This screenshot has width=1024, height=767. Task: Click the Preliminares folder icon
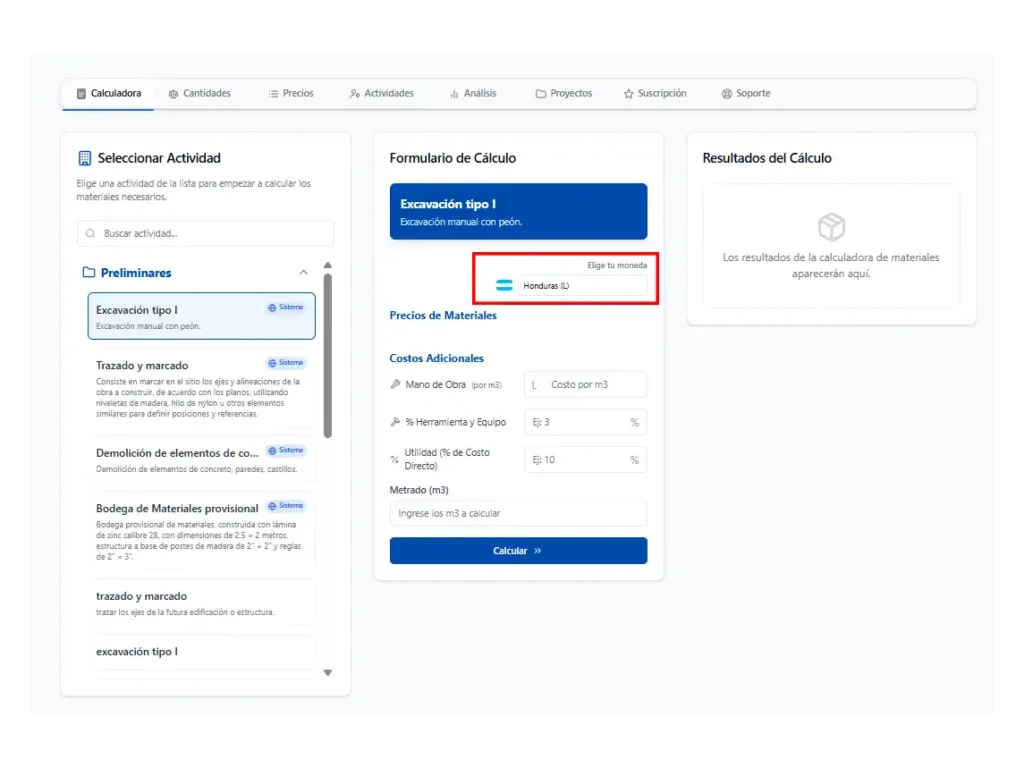click(x=89, y=273)
